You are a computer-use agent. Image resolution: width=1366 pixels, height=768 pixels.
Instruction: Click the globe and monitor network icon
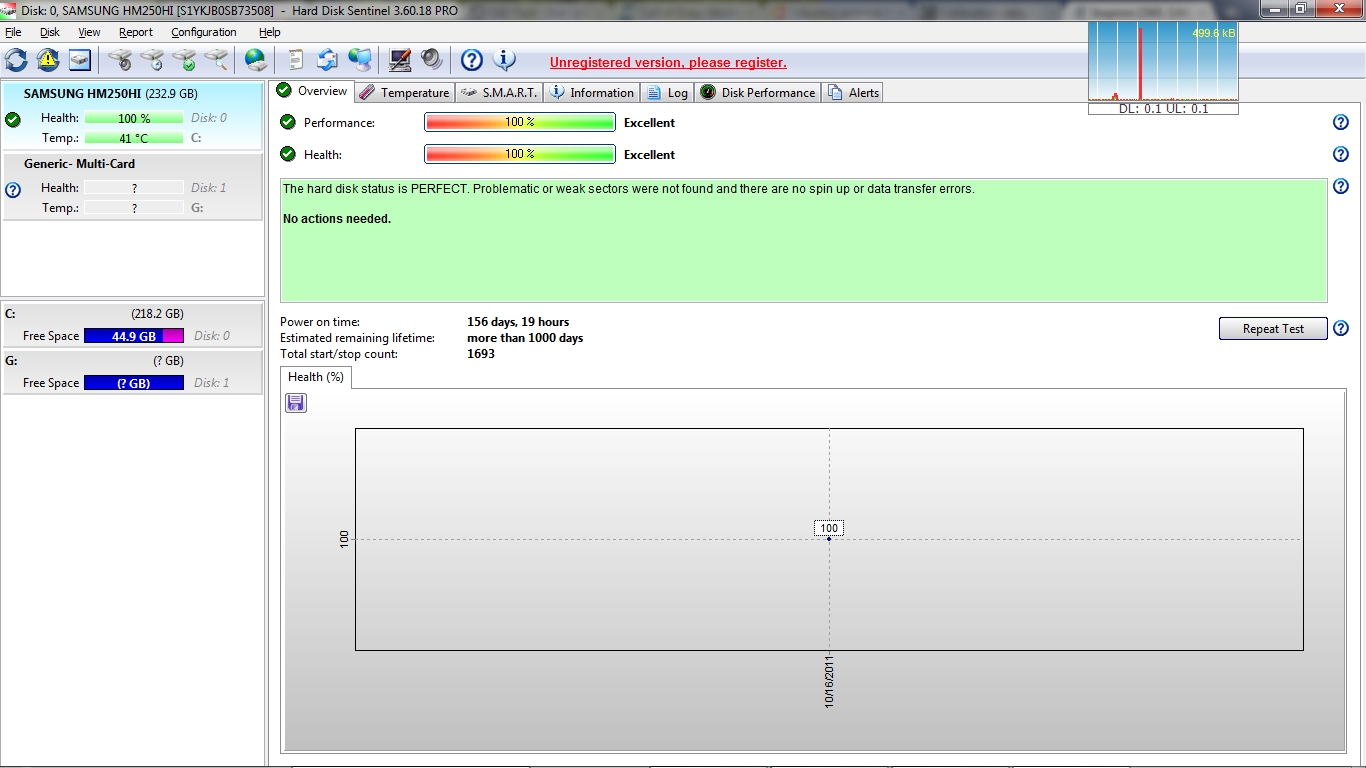[359, 60]
